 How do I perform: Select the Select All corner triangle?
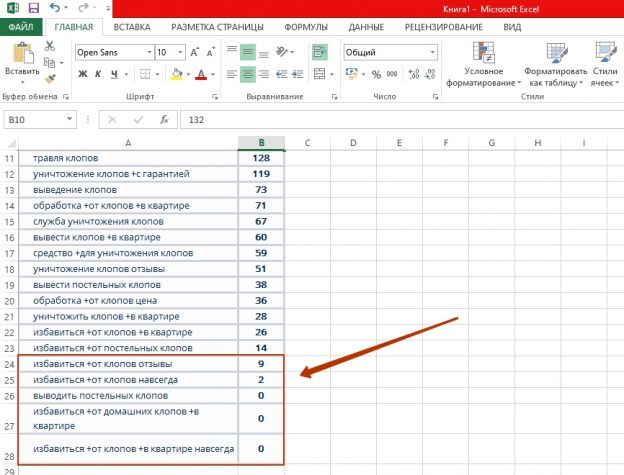click(10, 143)
